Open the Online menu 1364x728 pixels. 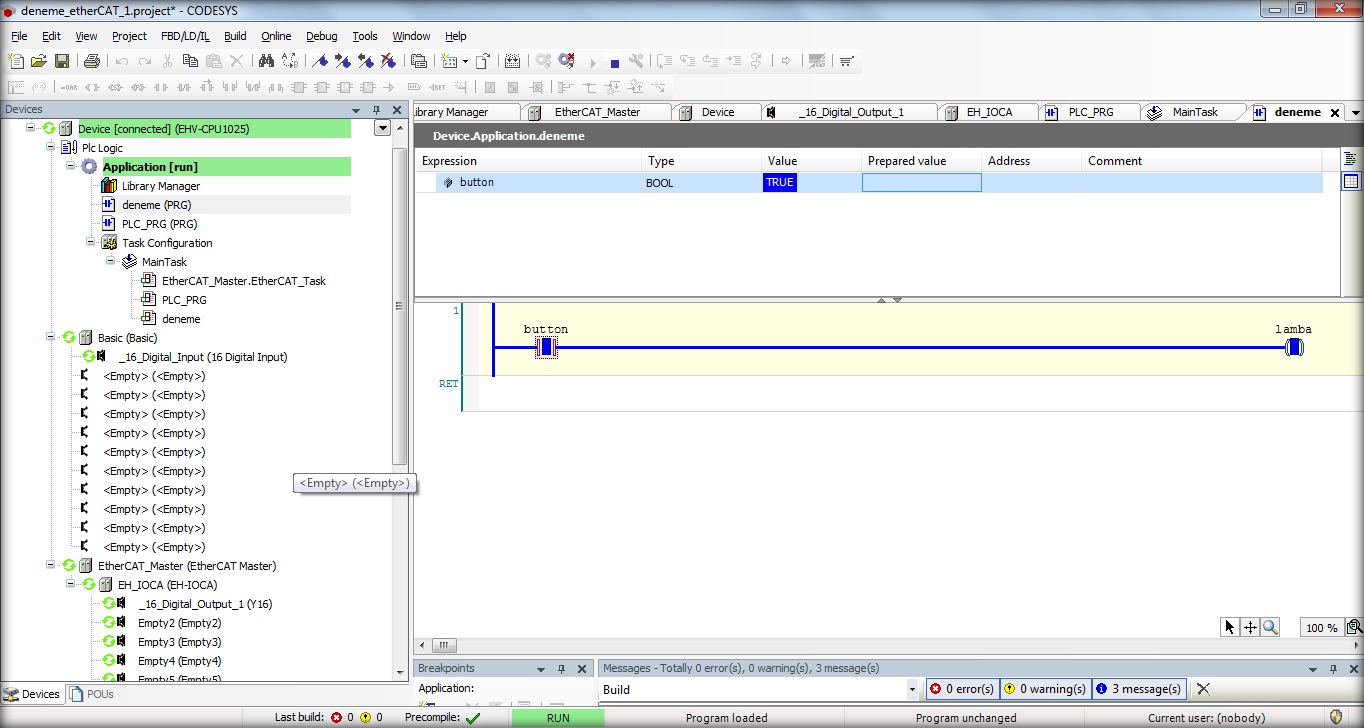276,36
